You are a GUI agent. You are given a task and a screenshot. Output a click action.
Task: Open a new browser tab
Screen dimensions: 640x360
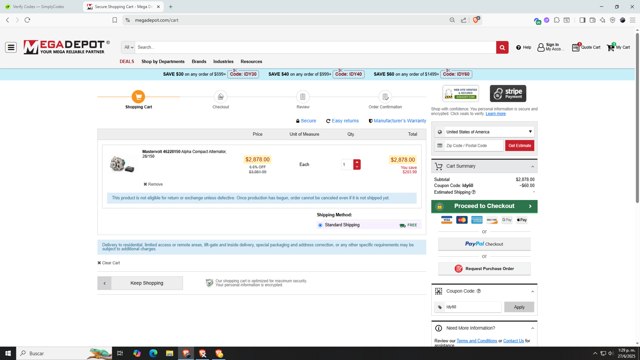pyautogui.click(x=171, y=7)
